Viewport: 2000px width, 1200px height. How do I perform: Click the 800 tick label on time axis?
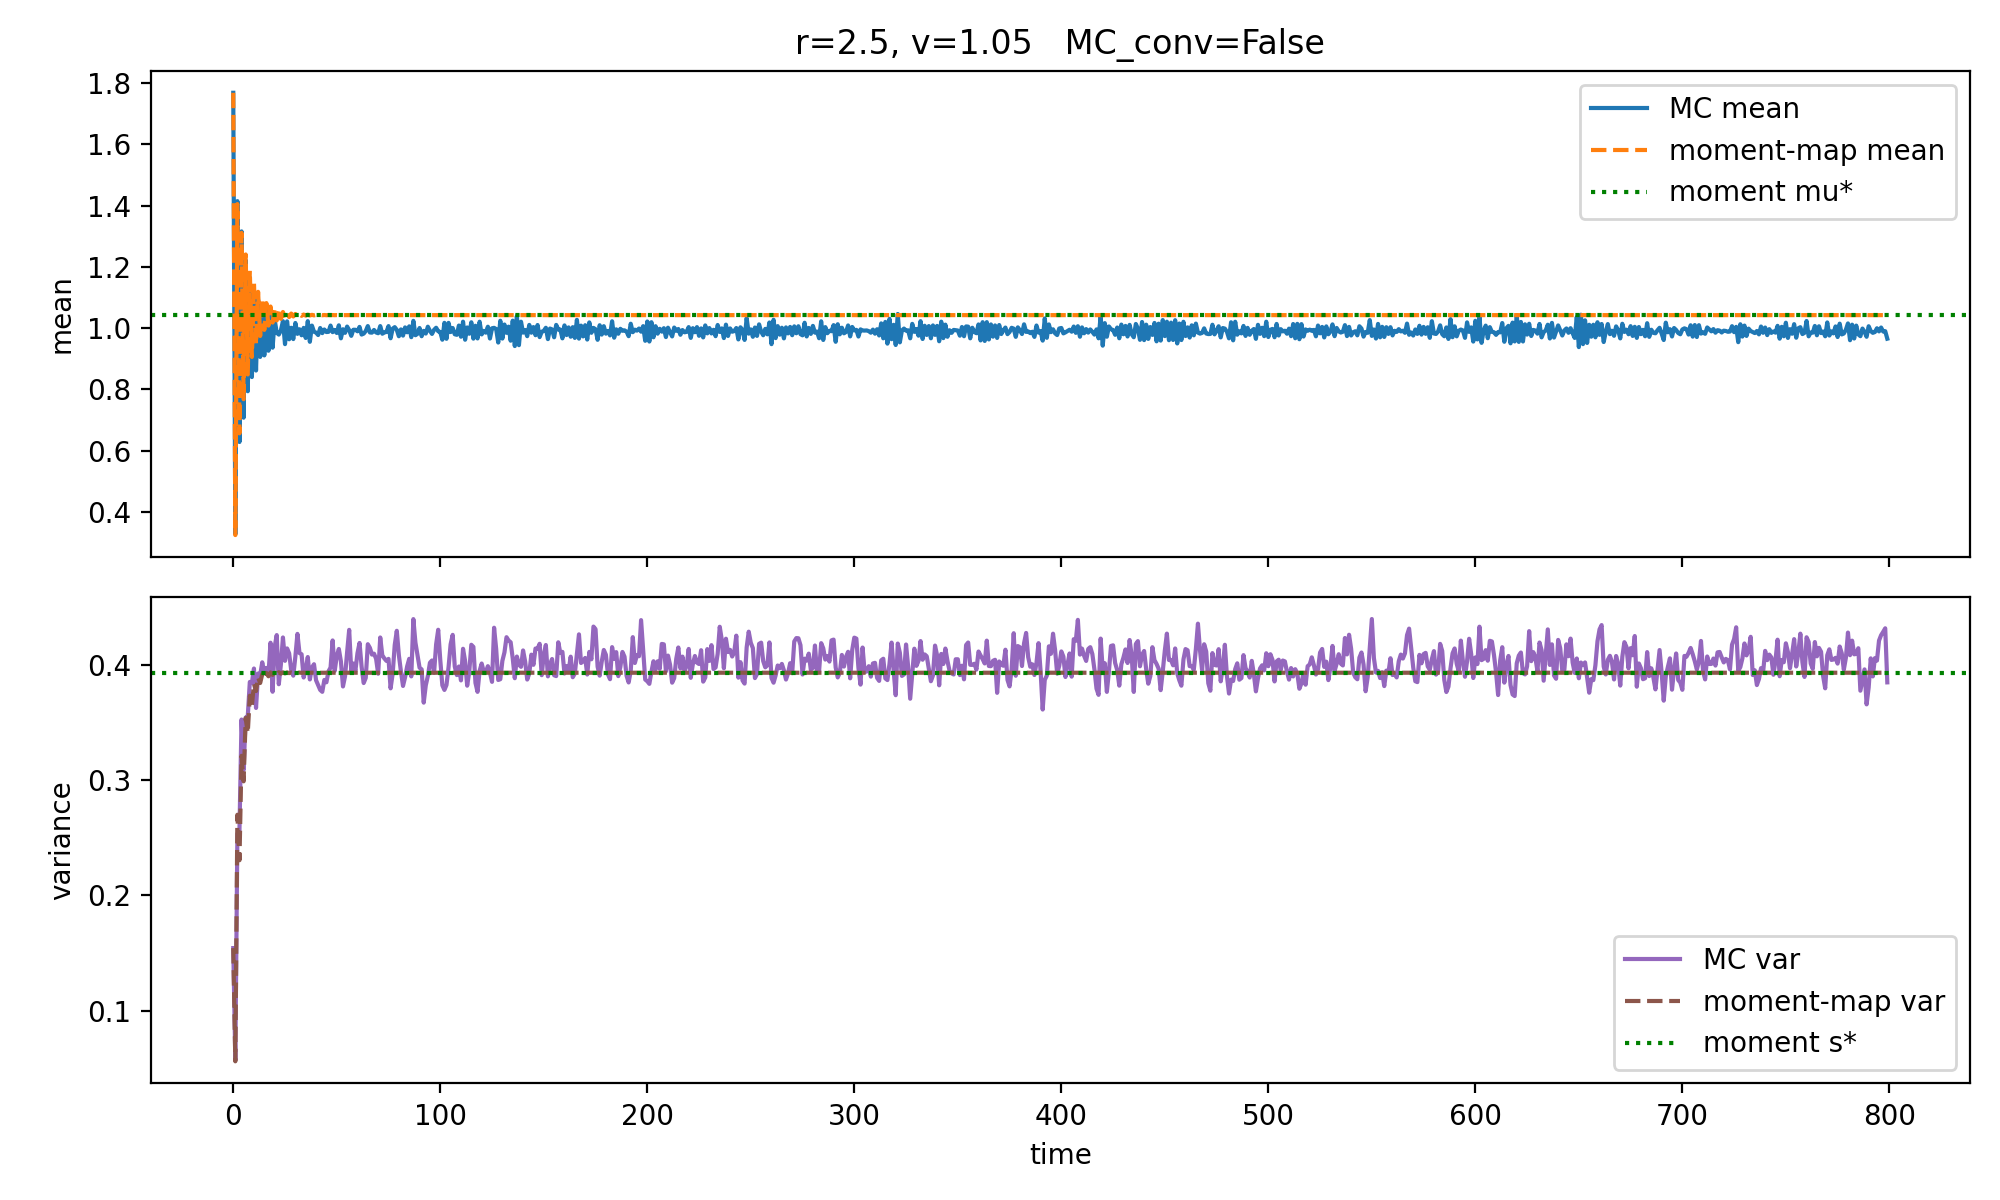point(1888,1116)
